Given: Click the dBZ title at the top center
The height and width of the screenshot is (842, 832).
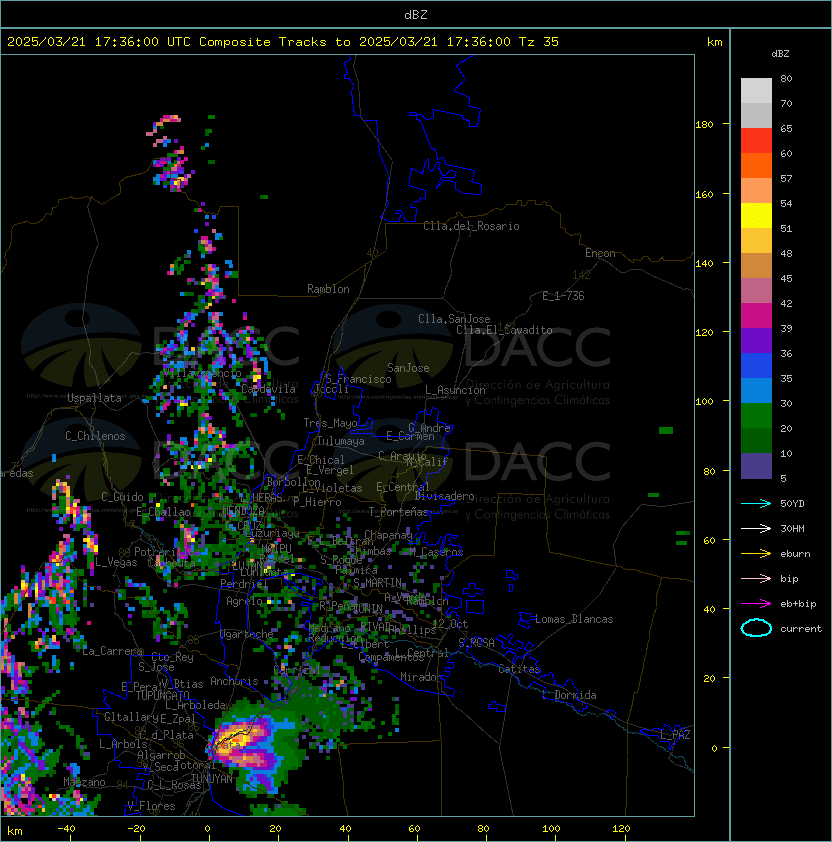Looking at the screenshot, I should coord(416,15).
